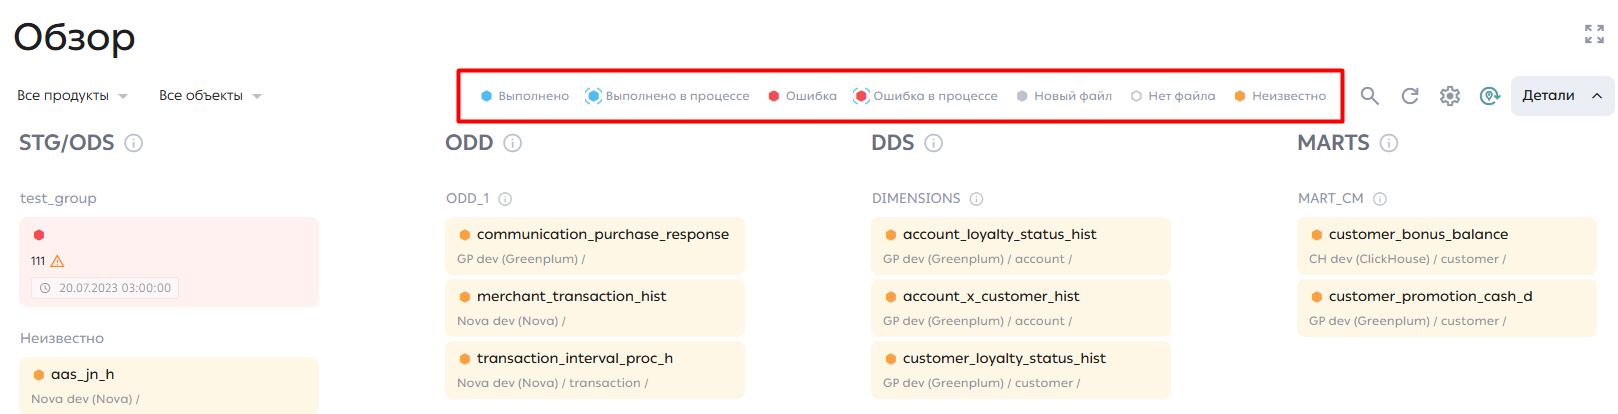The image size is (1618, 414).
Task: Open the customer_promotion_cash_d card
Action: pos(1447,308)
